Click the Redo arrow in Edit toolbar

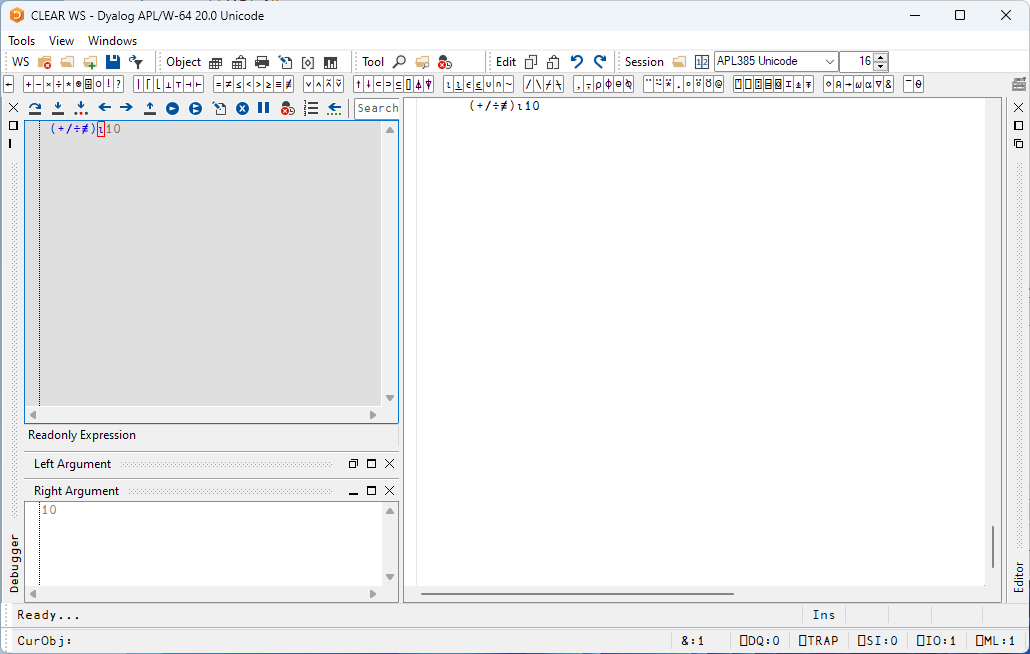tap(600, 62)
